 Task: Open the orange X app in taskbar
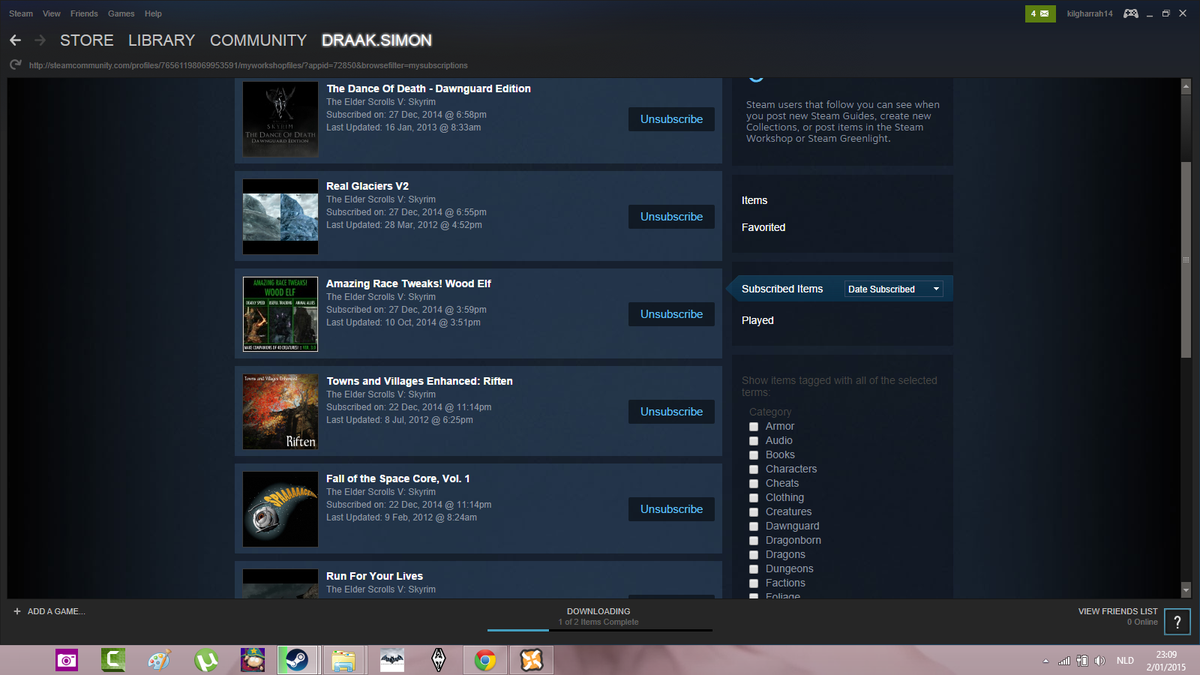pyautogui.click(x=530, y=660)
